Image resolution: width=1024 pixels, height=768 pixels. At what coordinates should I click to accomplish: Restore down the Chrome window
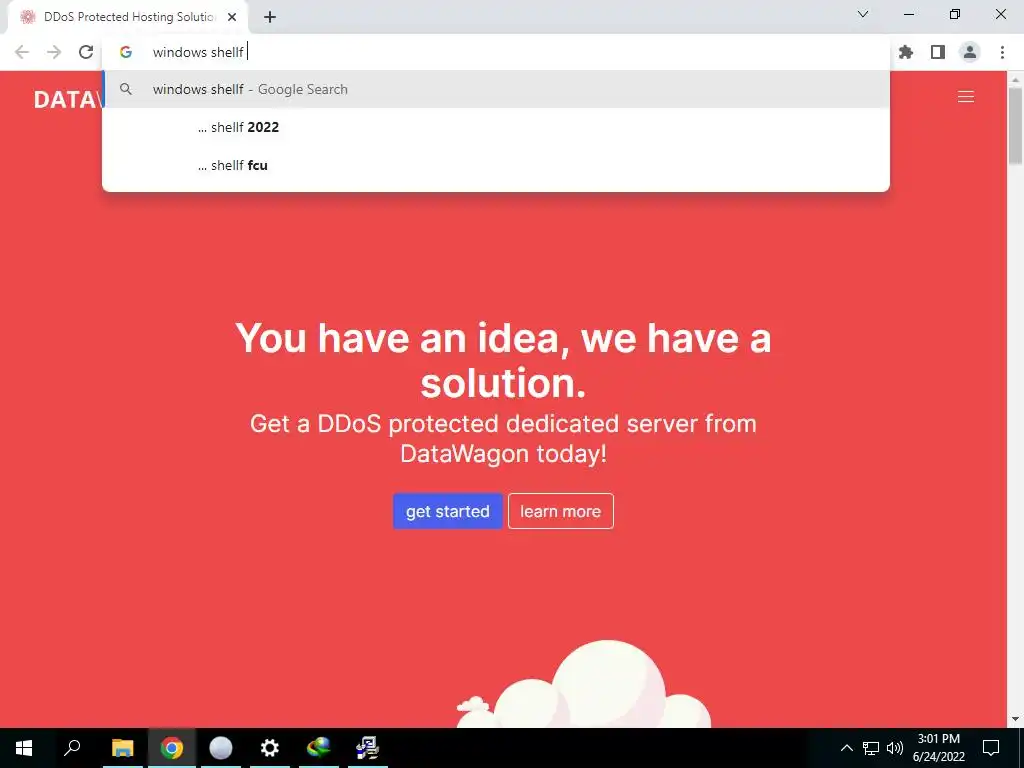click(955, 14)
